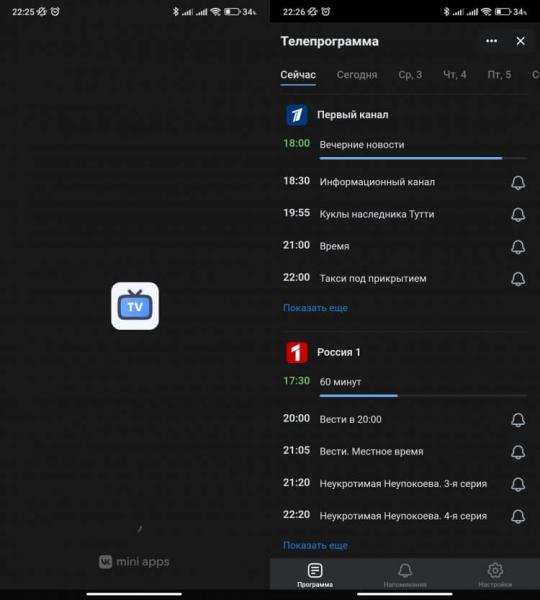540x600 pixels.
Task: Set reminder bell for Вести в 20:00
Action: pos(518,420)
